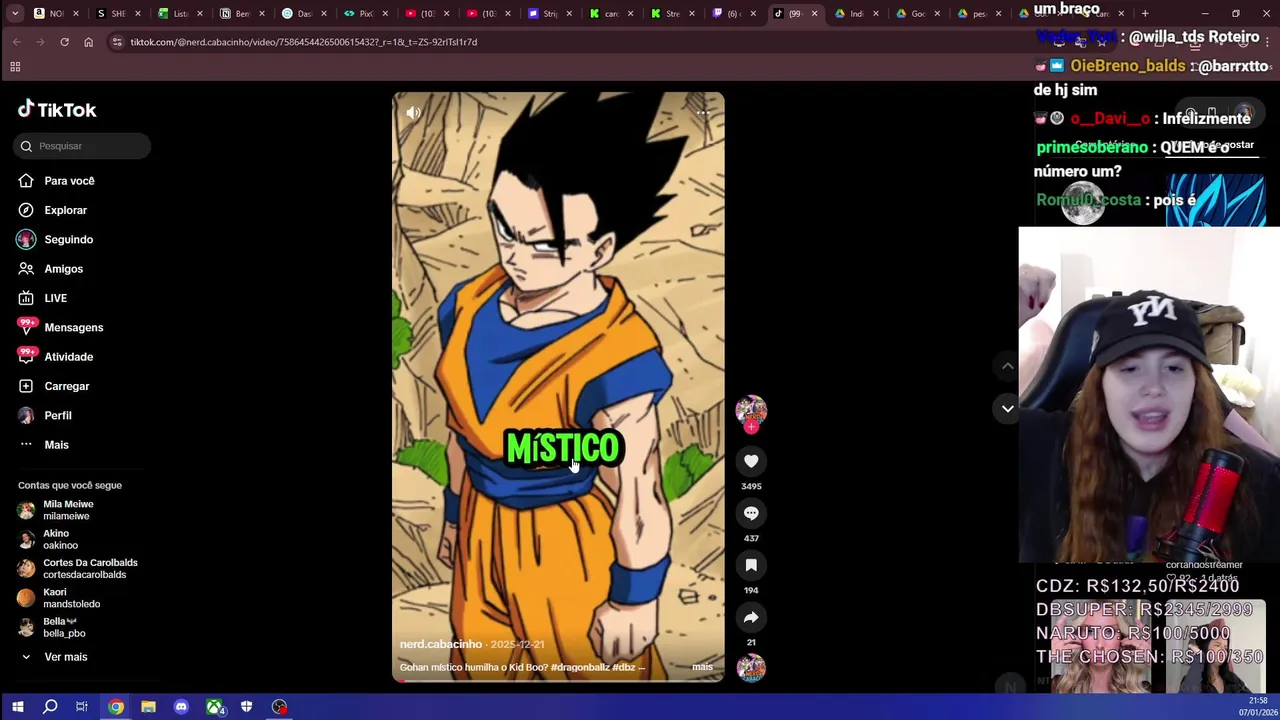Open the spinning sound disc at the bottom of the action column

tap(751, 668)
